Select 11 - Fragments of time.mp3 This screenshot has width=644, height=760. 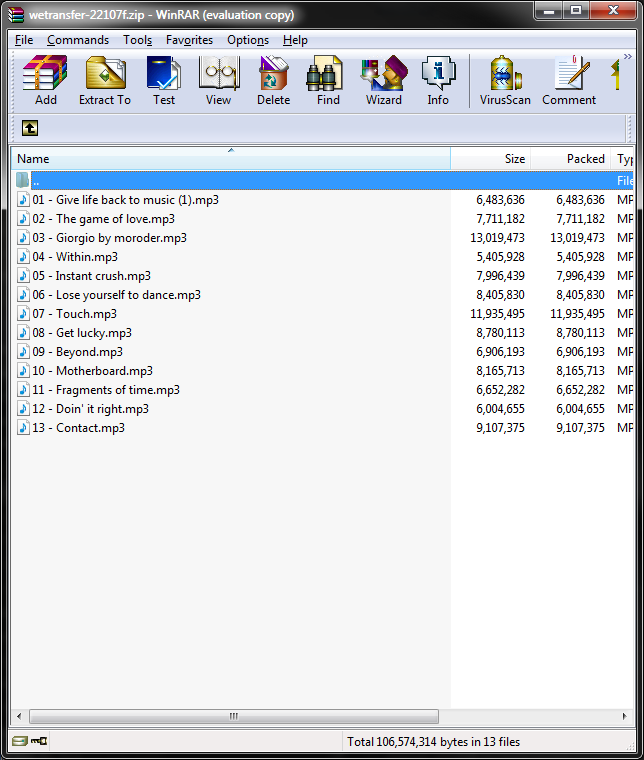[x=106, y=389]
